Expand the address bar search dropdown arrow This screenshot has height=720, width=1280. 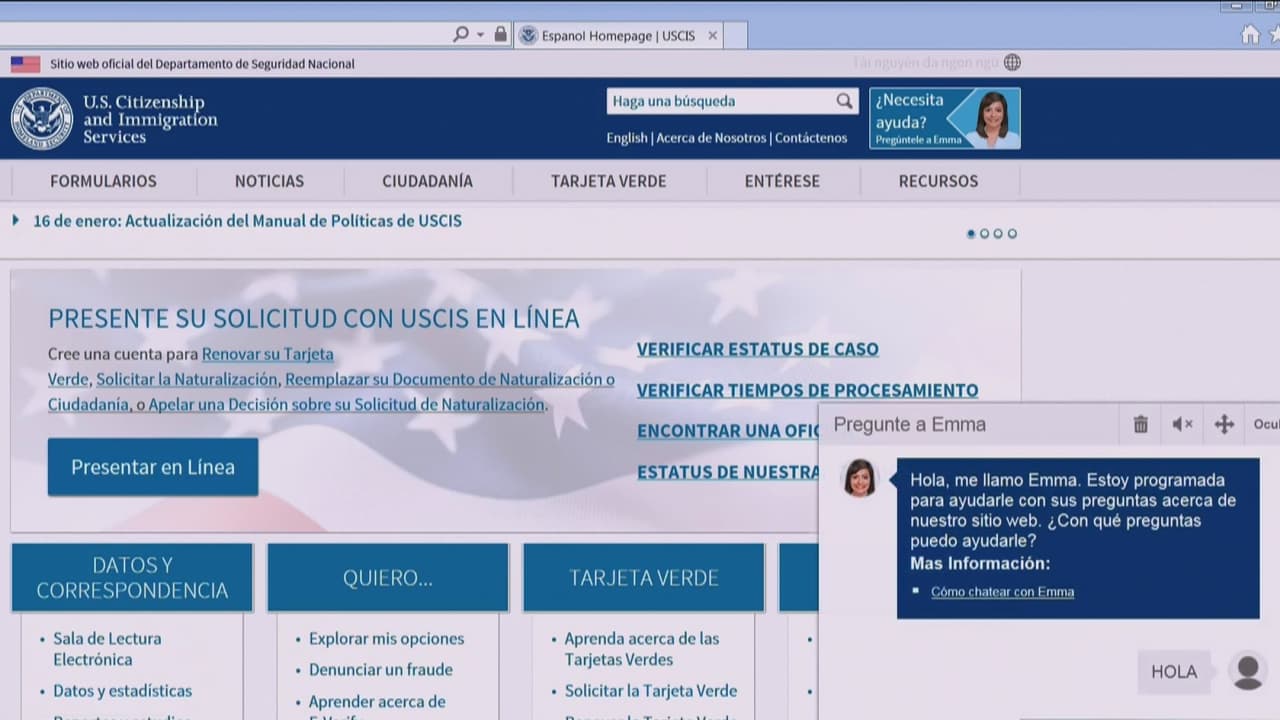click(x=480, y=35)
